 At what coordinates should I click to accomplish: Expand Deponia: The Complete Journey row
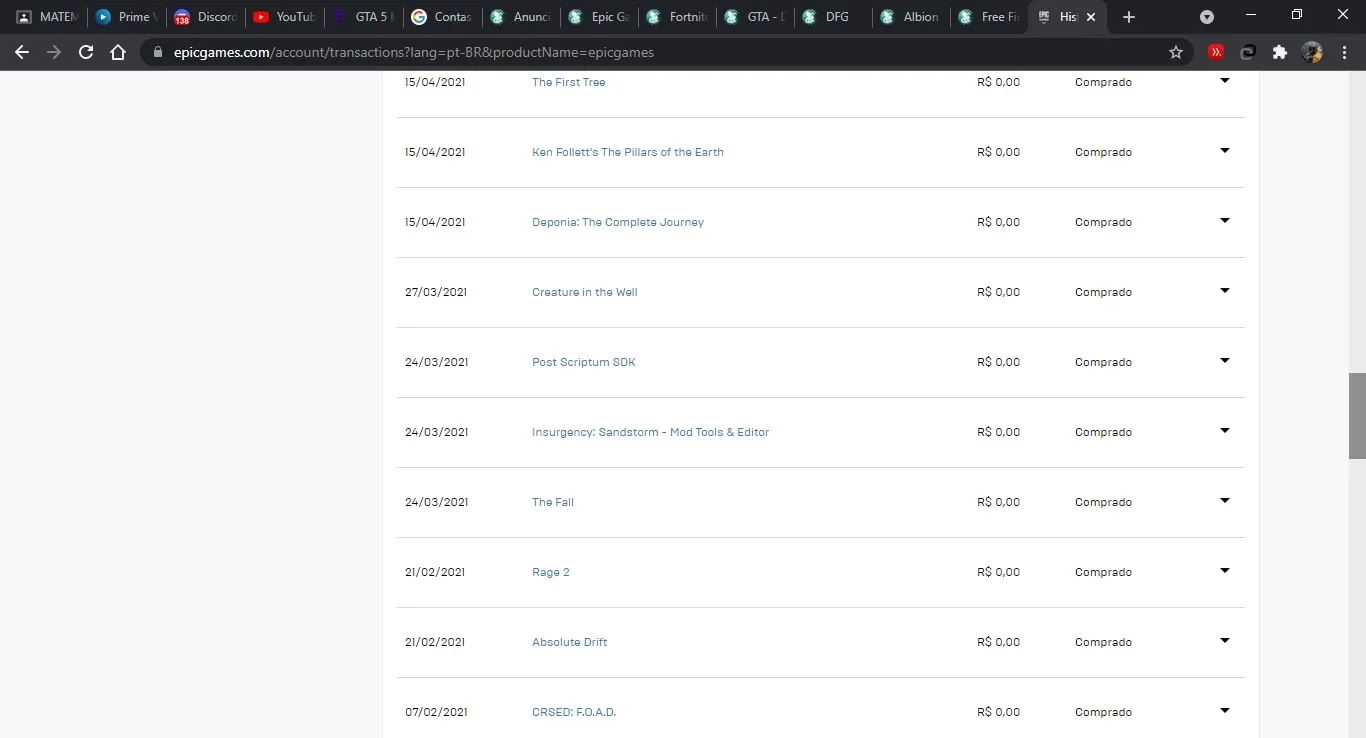point(1225,221)
